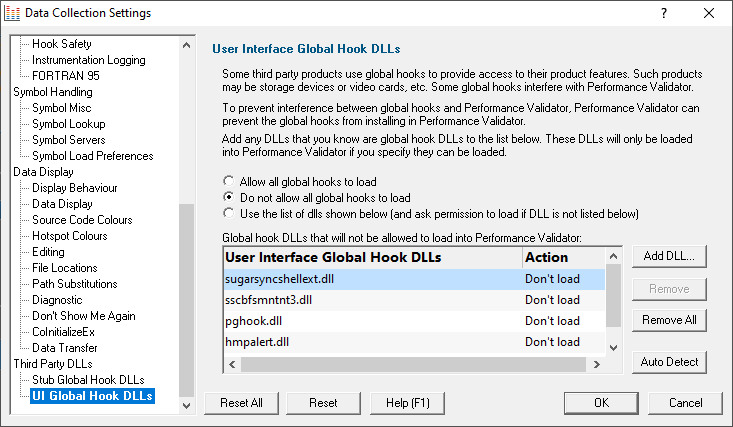Click the tree panel scroll up arrow
733x427 pixels.
pyautogui.click(x=187, y=45)
